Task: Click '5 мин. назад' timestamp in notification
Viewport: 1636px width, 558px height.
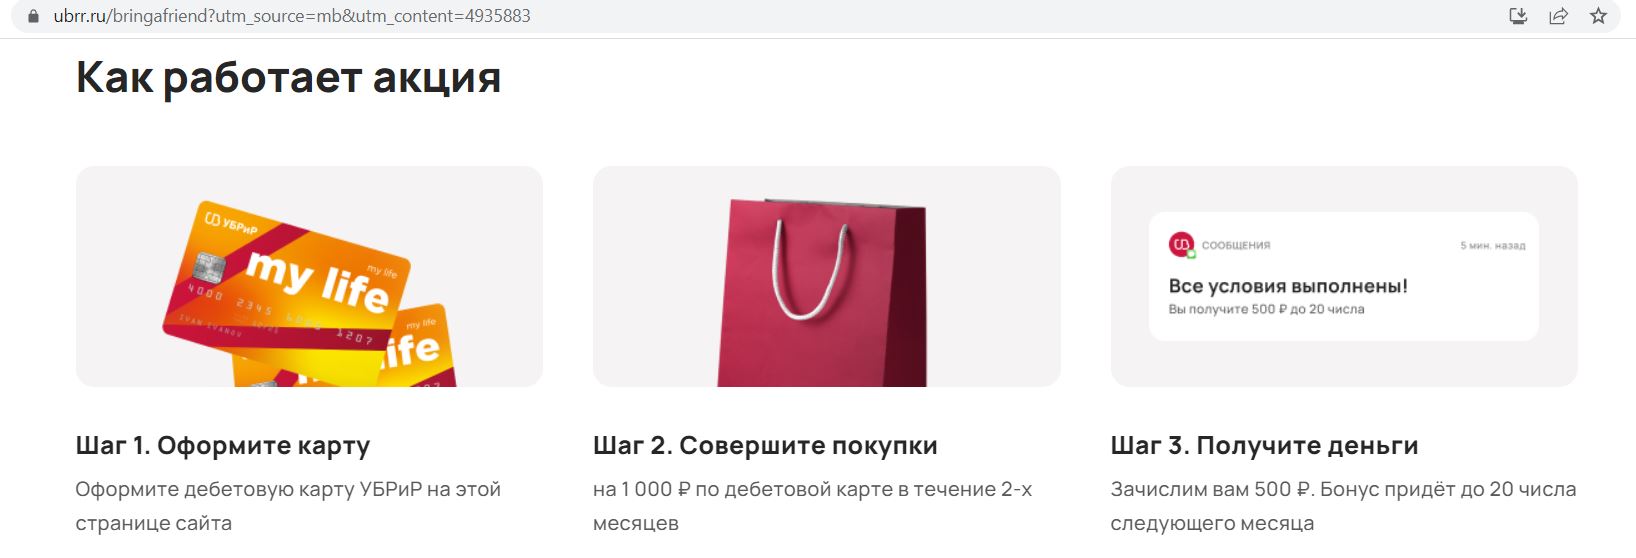Action: [1492, 245]
